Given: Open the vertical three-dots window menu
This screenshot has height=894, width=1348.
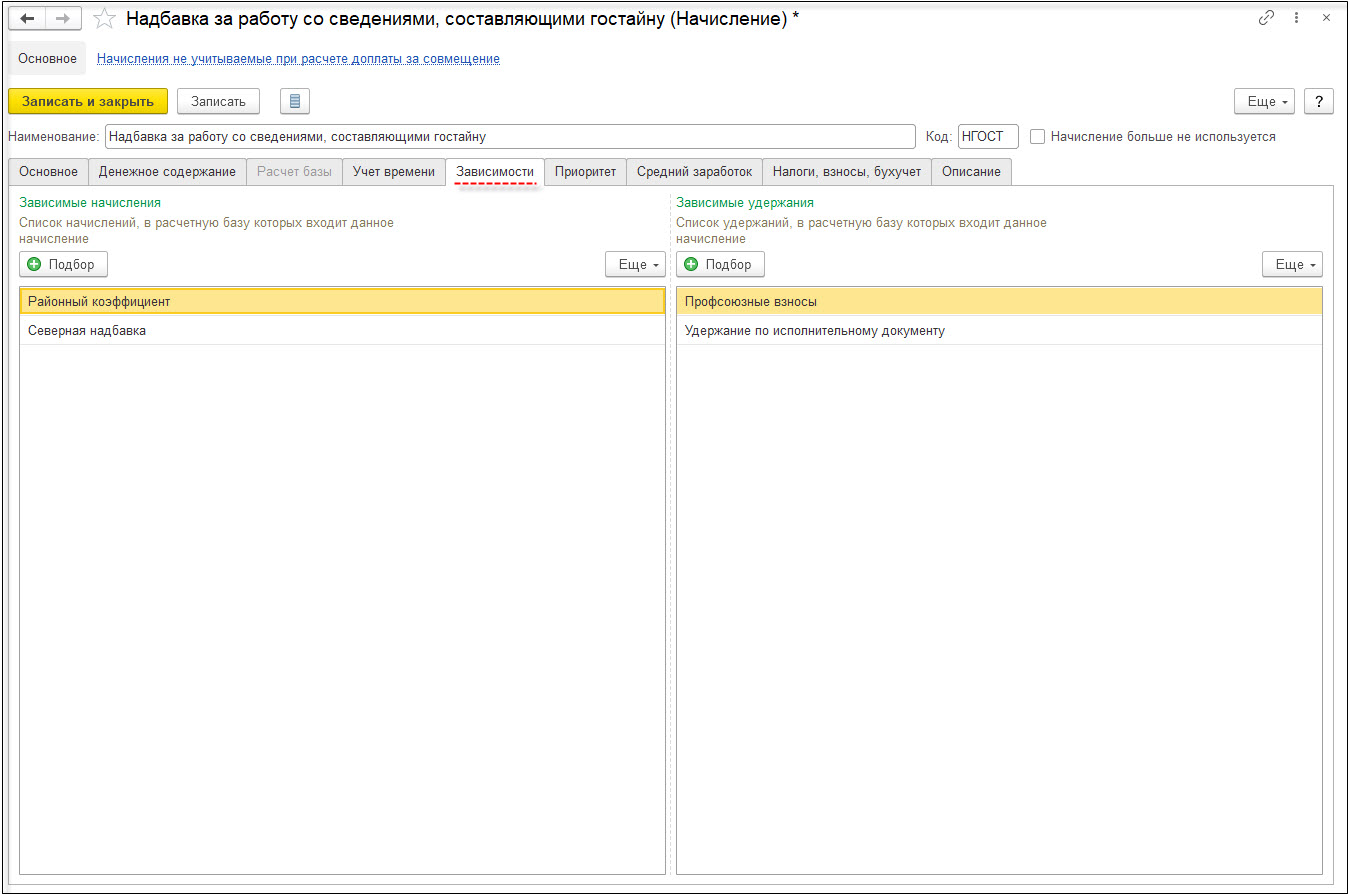Looking at the screenshot, I should point(1297,18).
